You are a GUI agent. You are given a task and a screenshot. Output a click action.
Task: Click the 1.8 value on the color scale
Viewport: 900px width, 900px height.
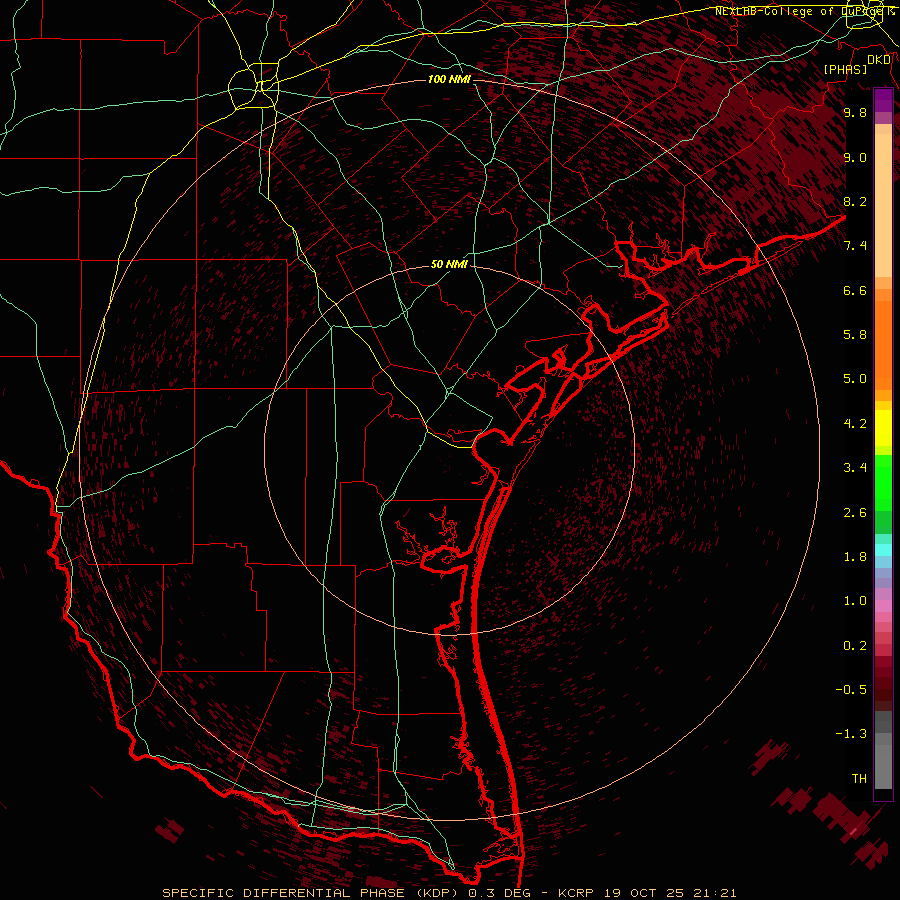[x=855, y=557]
